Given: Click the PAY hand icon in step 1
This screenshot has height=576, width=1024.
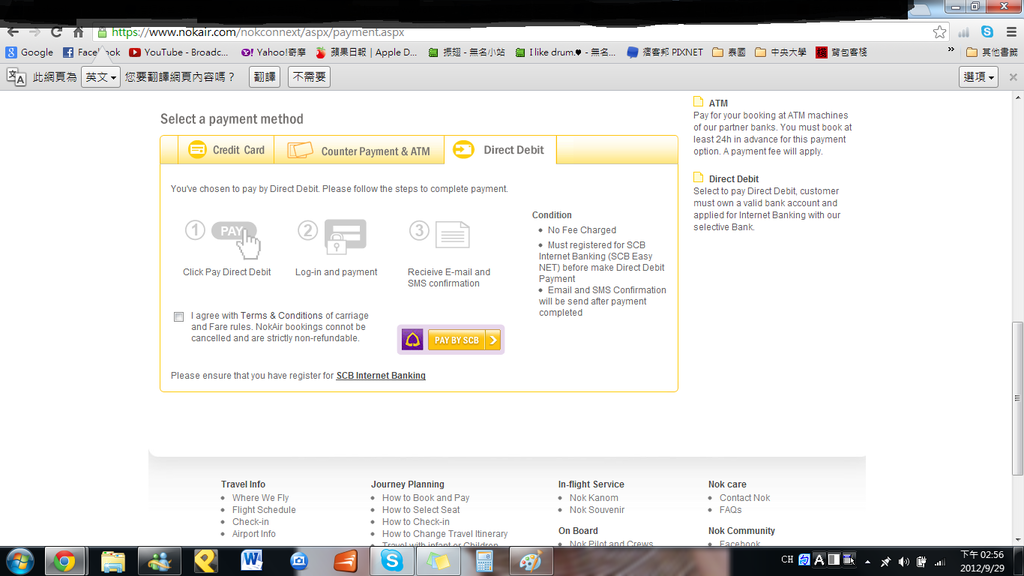Looking at the screenshot, I should point(236,238).
